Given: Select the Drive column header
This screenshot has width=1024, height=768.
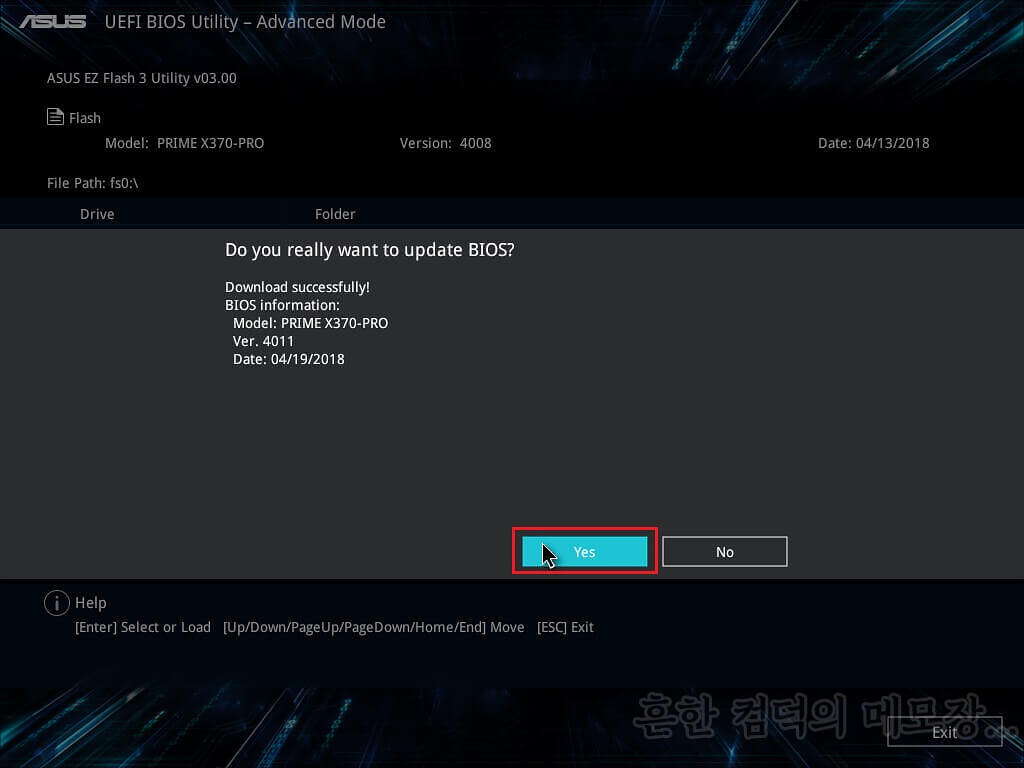Looking at the screenshot, I should pos(97,214).
